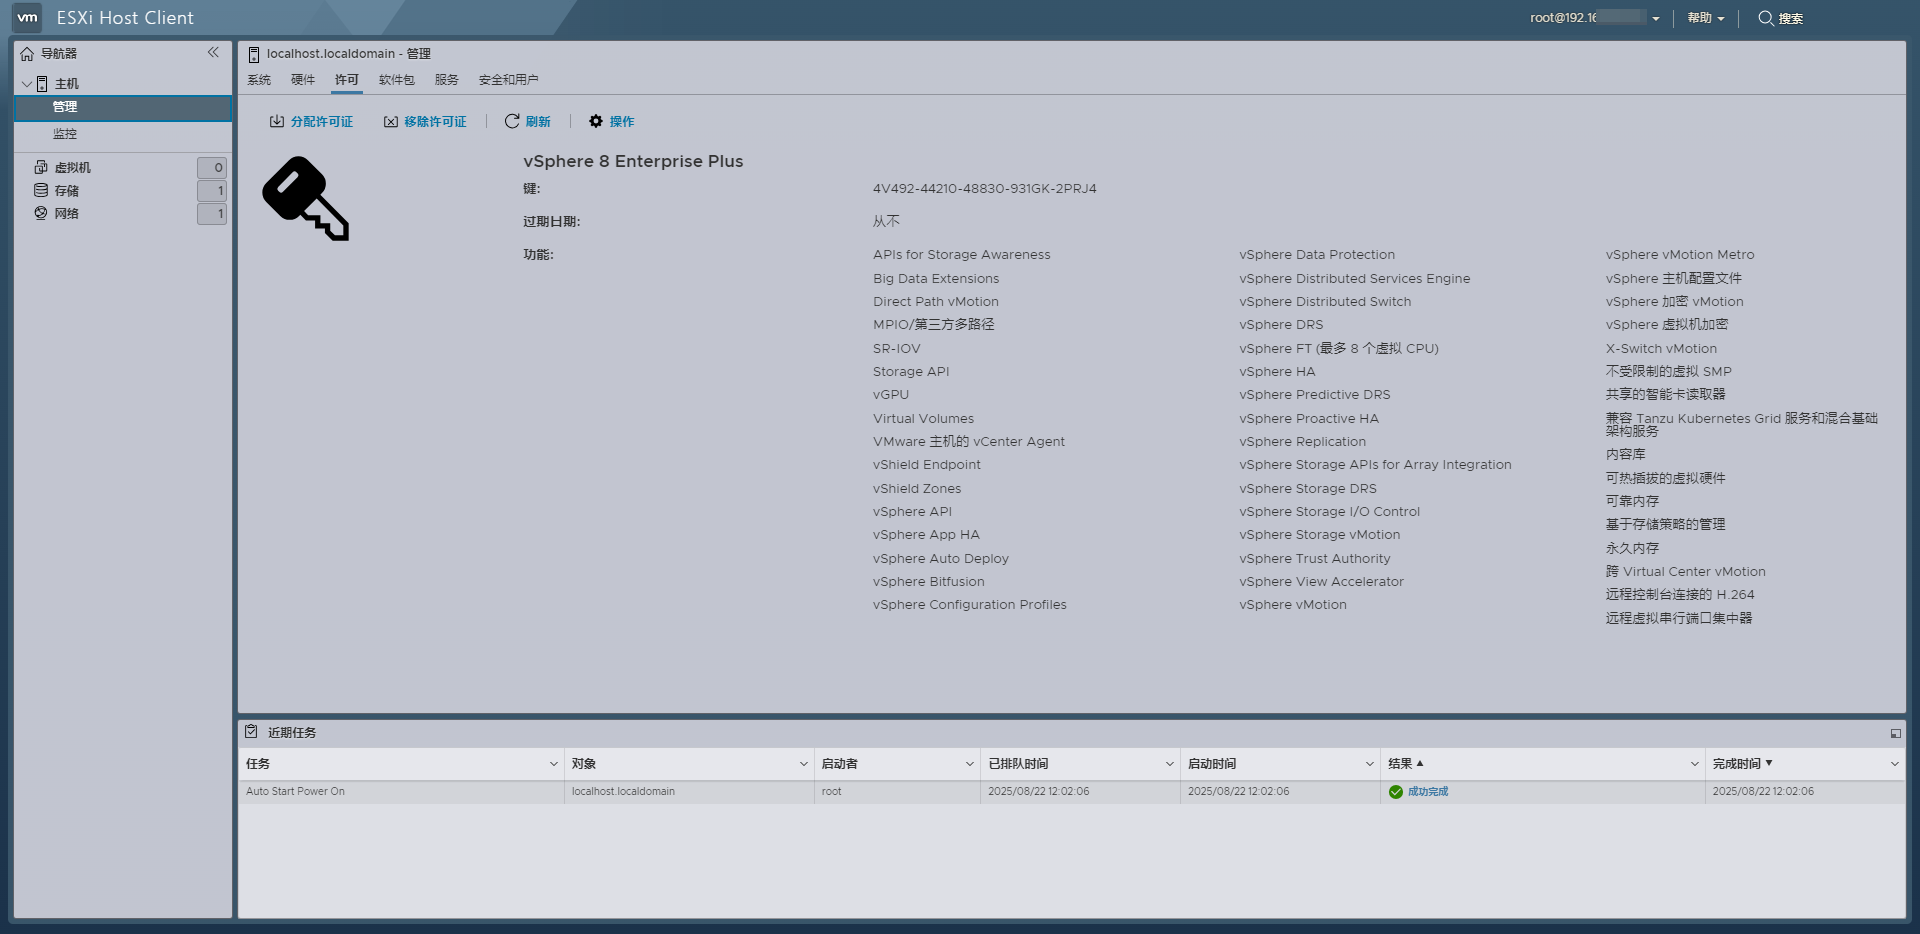Image resolution: width=1920 pixels, height=934 pixels.
Task: Select the 存储 icon in the navigator
Action: (x=40, y=190)
